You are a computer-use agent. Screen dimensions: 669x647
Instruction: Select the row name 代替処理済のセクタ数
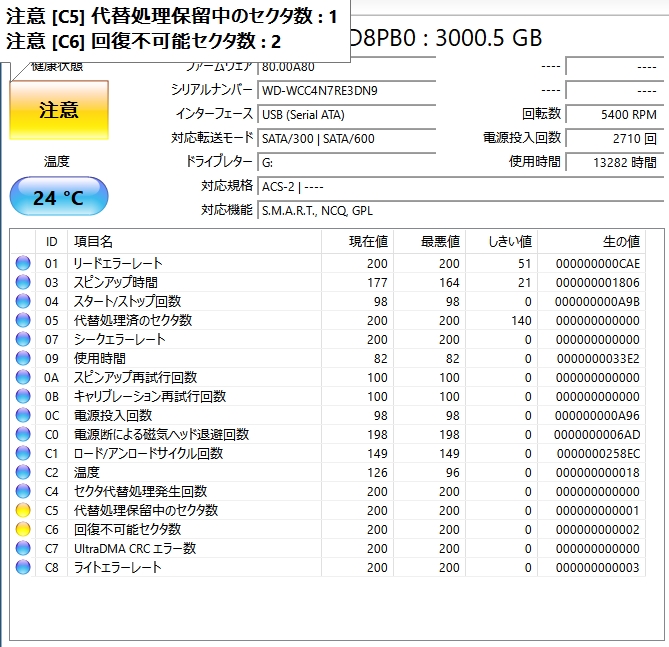coord(133,320)
